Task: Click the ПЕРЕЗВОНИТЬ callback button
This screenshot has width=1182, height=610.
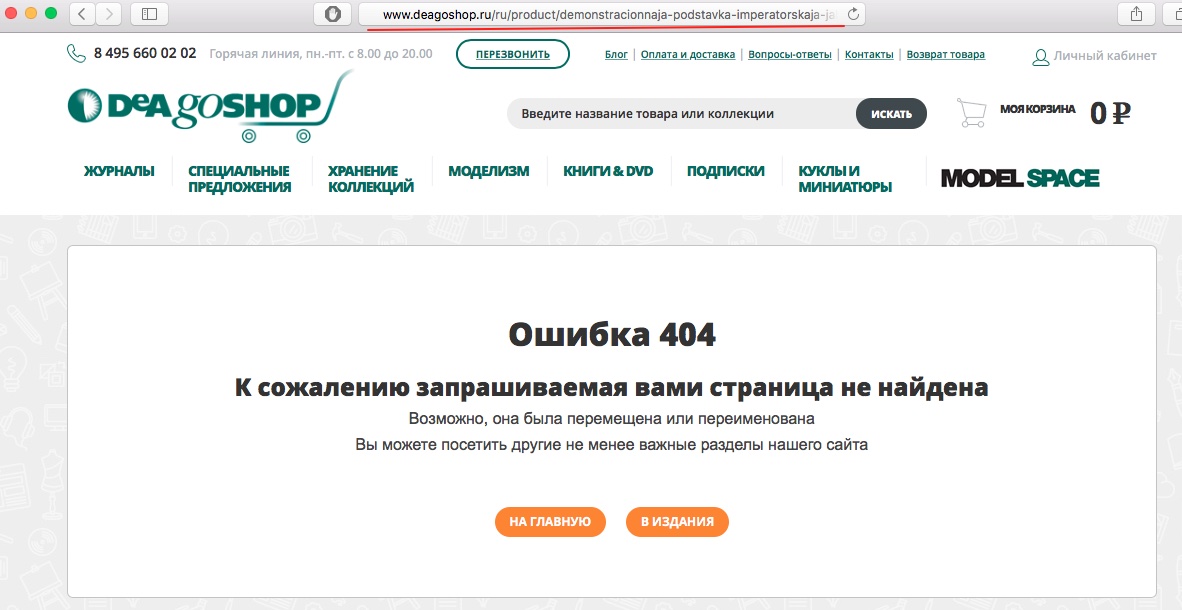Action: click(512, 55)
